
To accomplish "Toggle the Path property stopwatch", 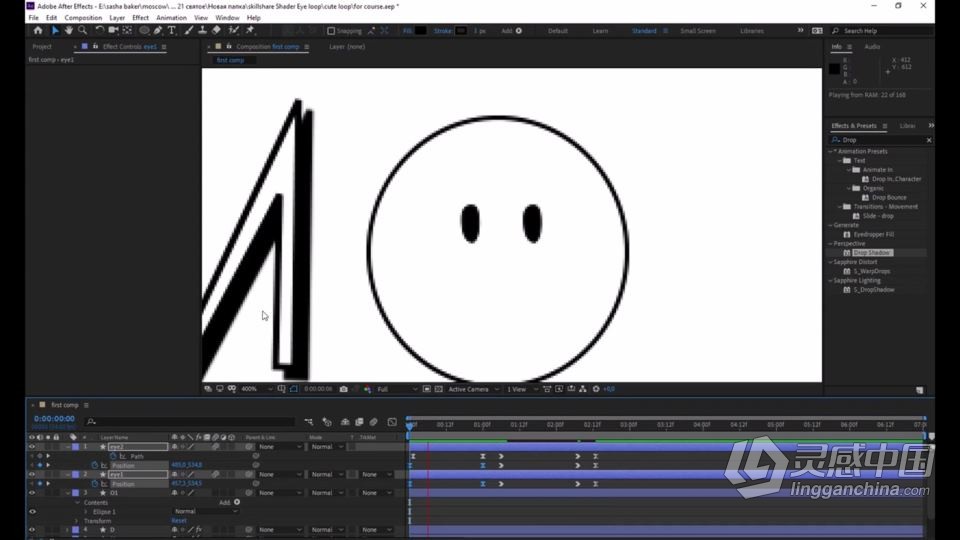I will [x=113, y=456].
